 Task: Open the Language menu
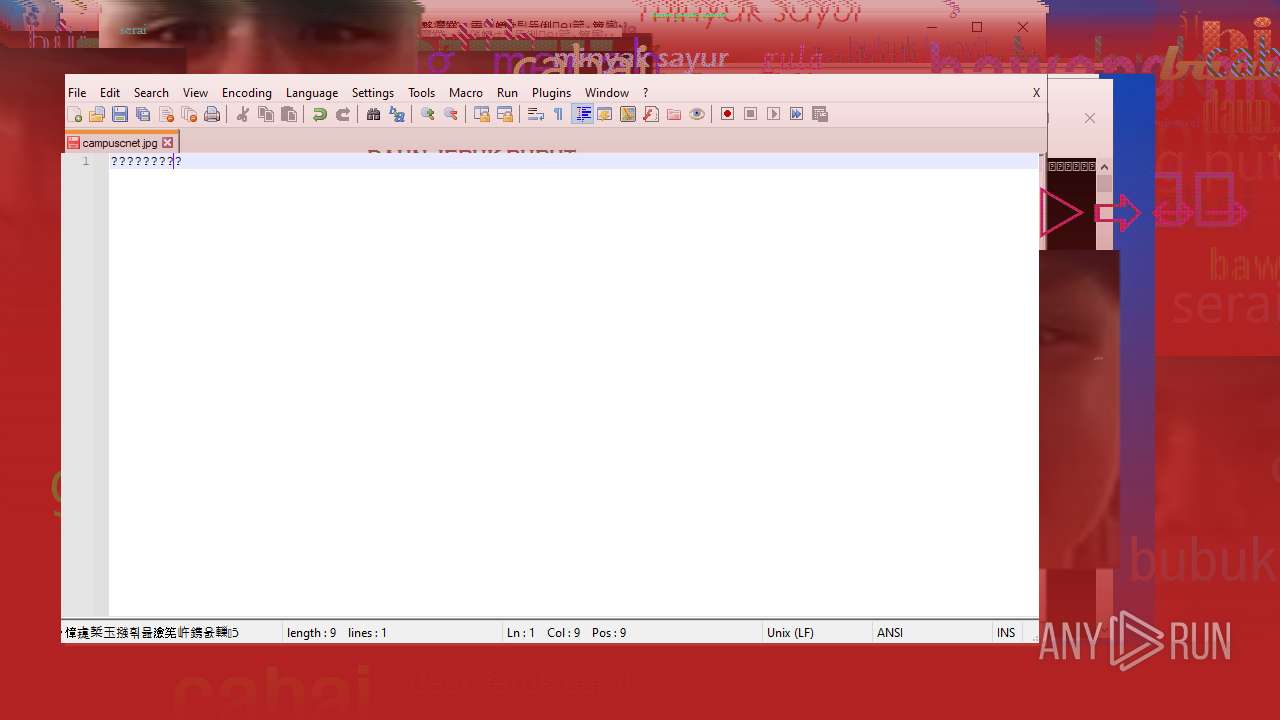click(x=312, y=92)
